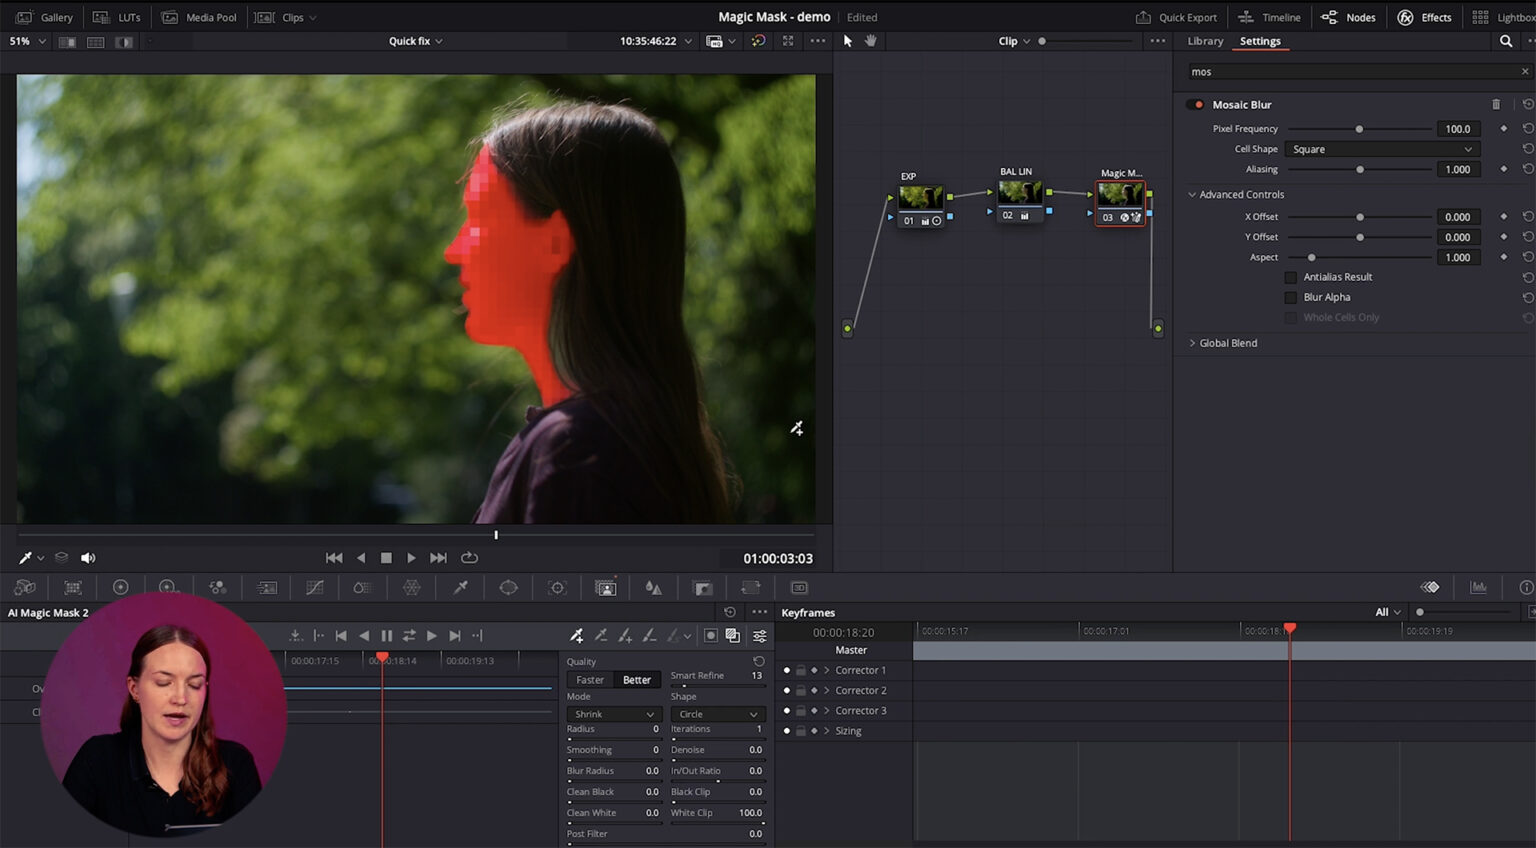Enable the Antialias Result checkbox
This screenshot has height=848, width=1536.
tap(1290, 277)
